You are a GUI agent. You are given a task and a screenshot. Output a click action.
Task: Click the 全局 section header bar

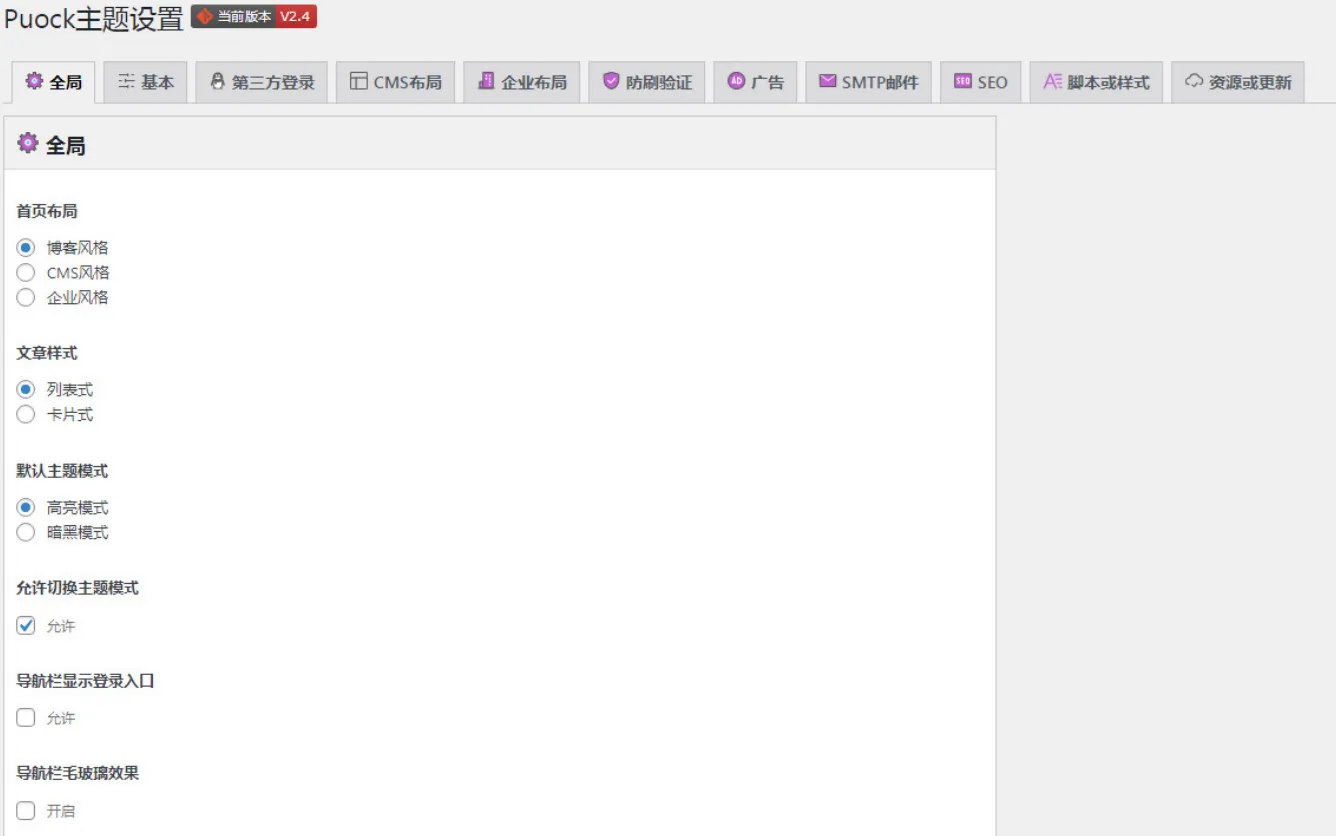coord(500,144)
